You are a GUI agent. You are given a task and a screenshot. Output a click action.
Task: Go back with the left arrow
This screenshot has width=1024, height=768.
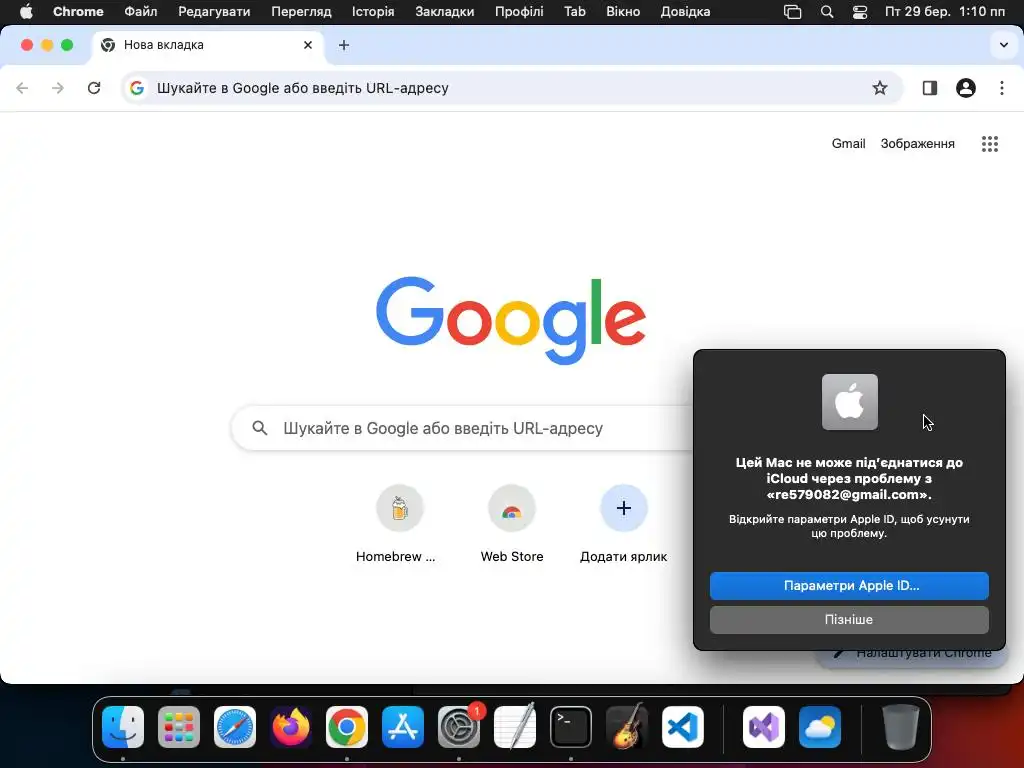22,88
